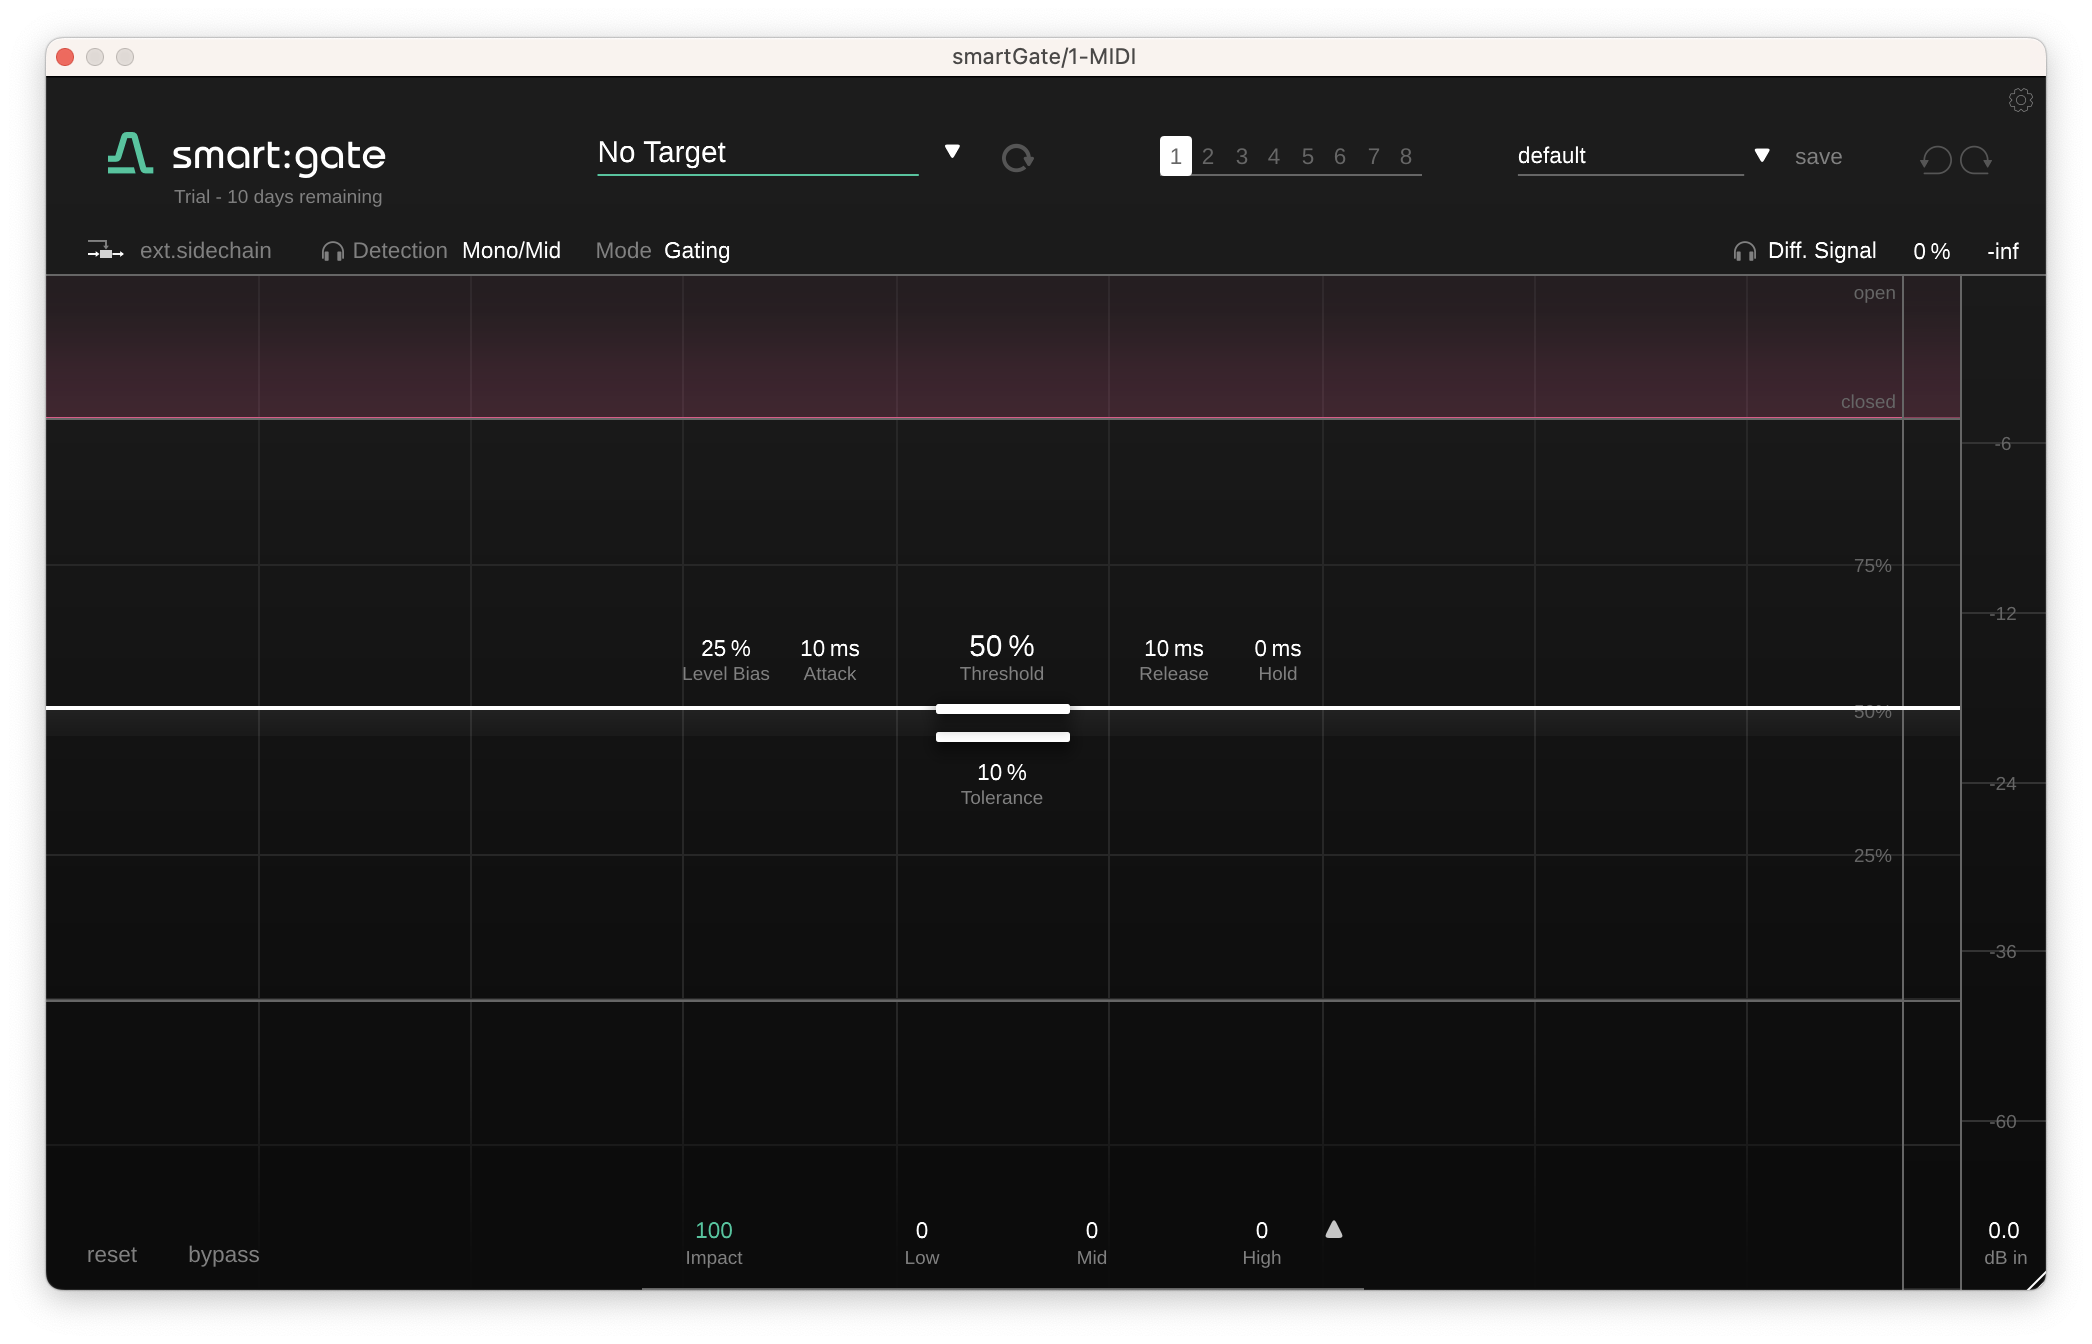2092x1344 pixels.
Task: Click the relearn refresh icon
Action: [1017, 158]
